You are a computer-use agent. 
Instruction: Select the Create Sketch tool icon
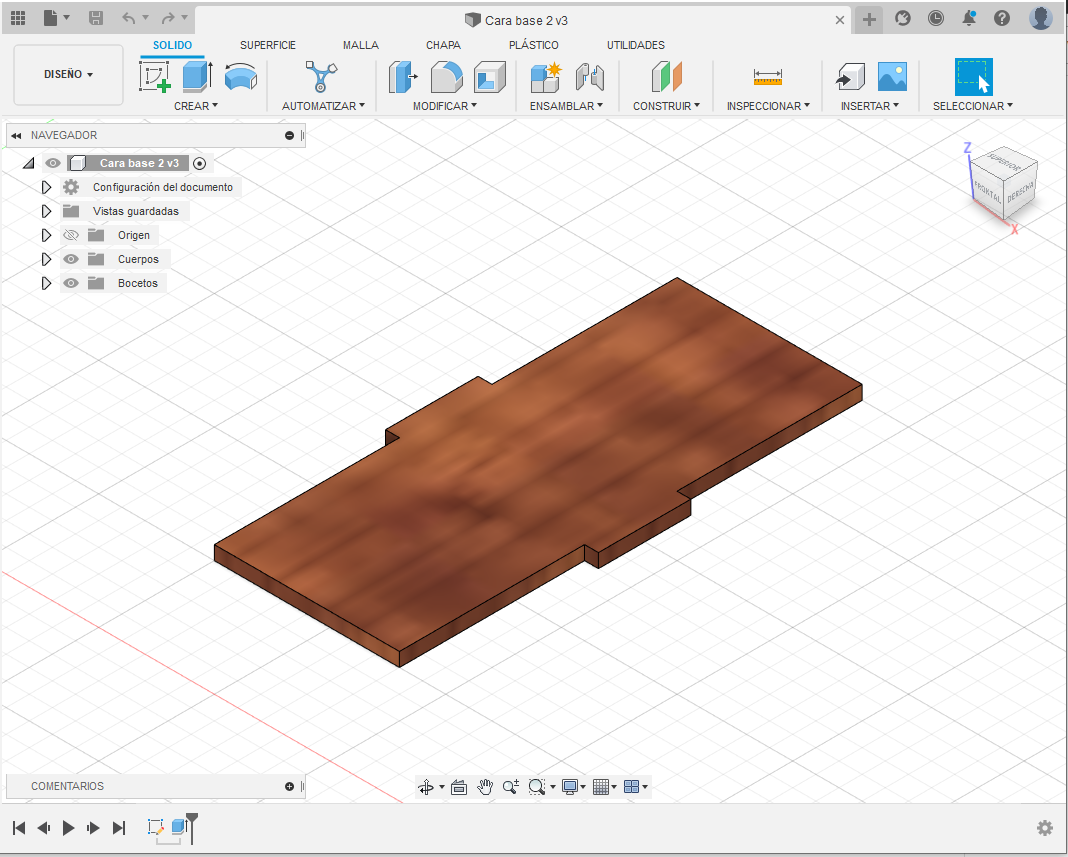[154, 77]
